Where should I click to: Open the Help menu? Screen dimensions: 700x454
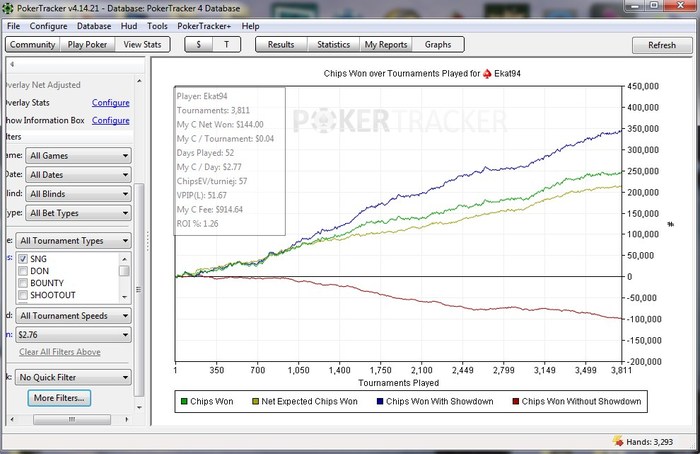[250, 26]
